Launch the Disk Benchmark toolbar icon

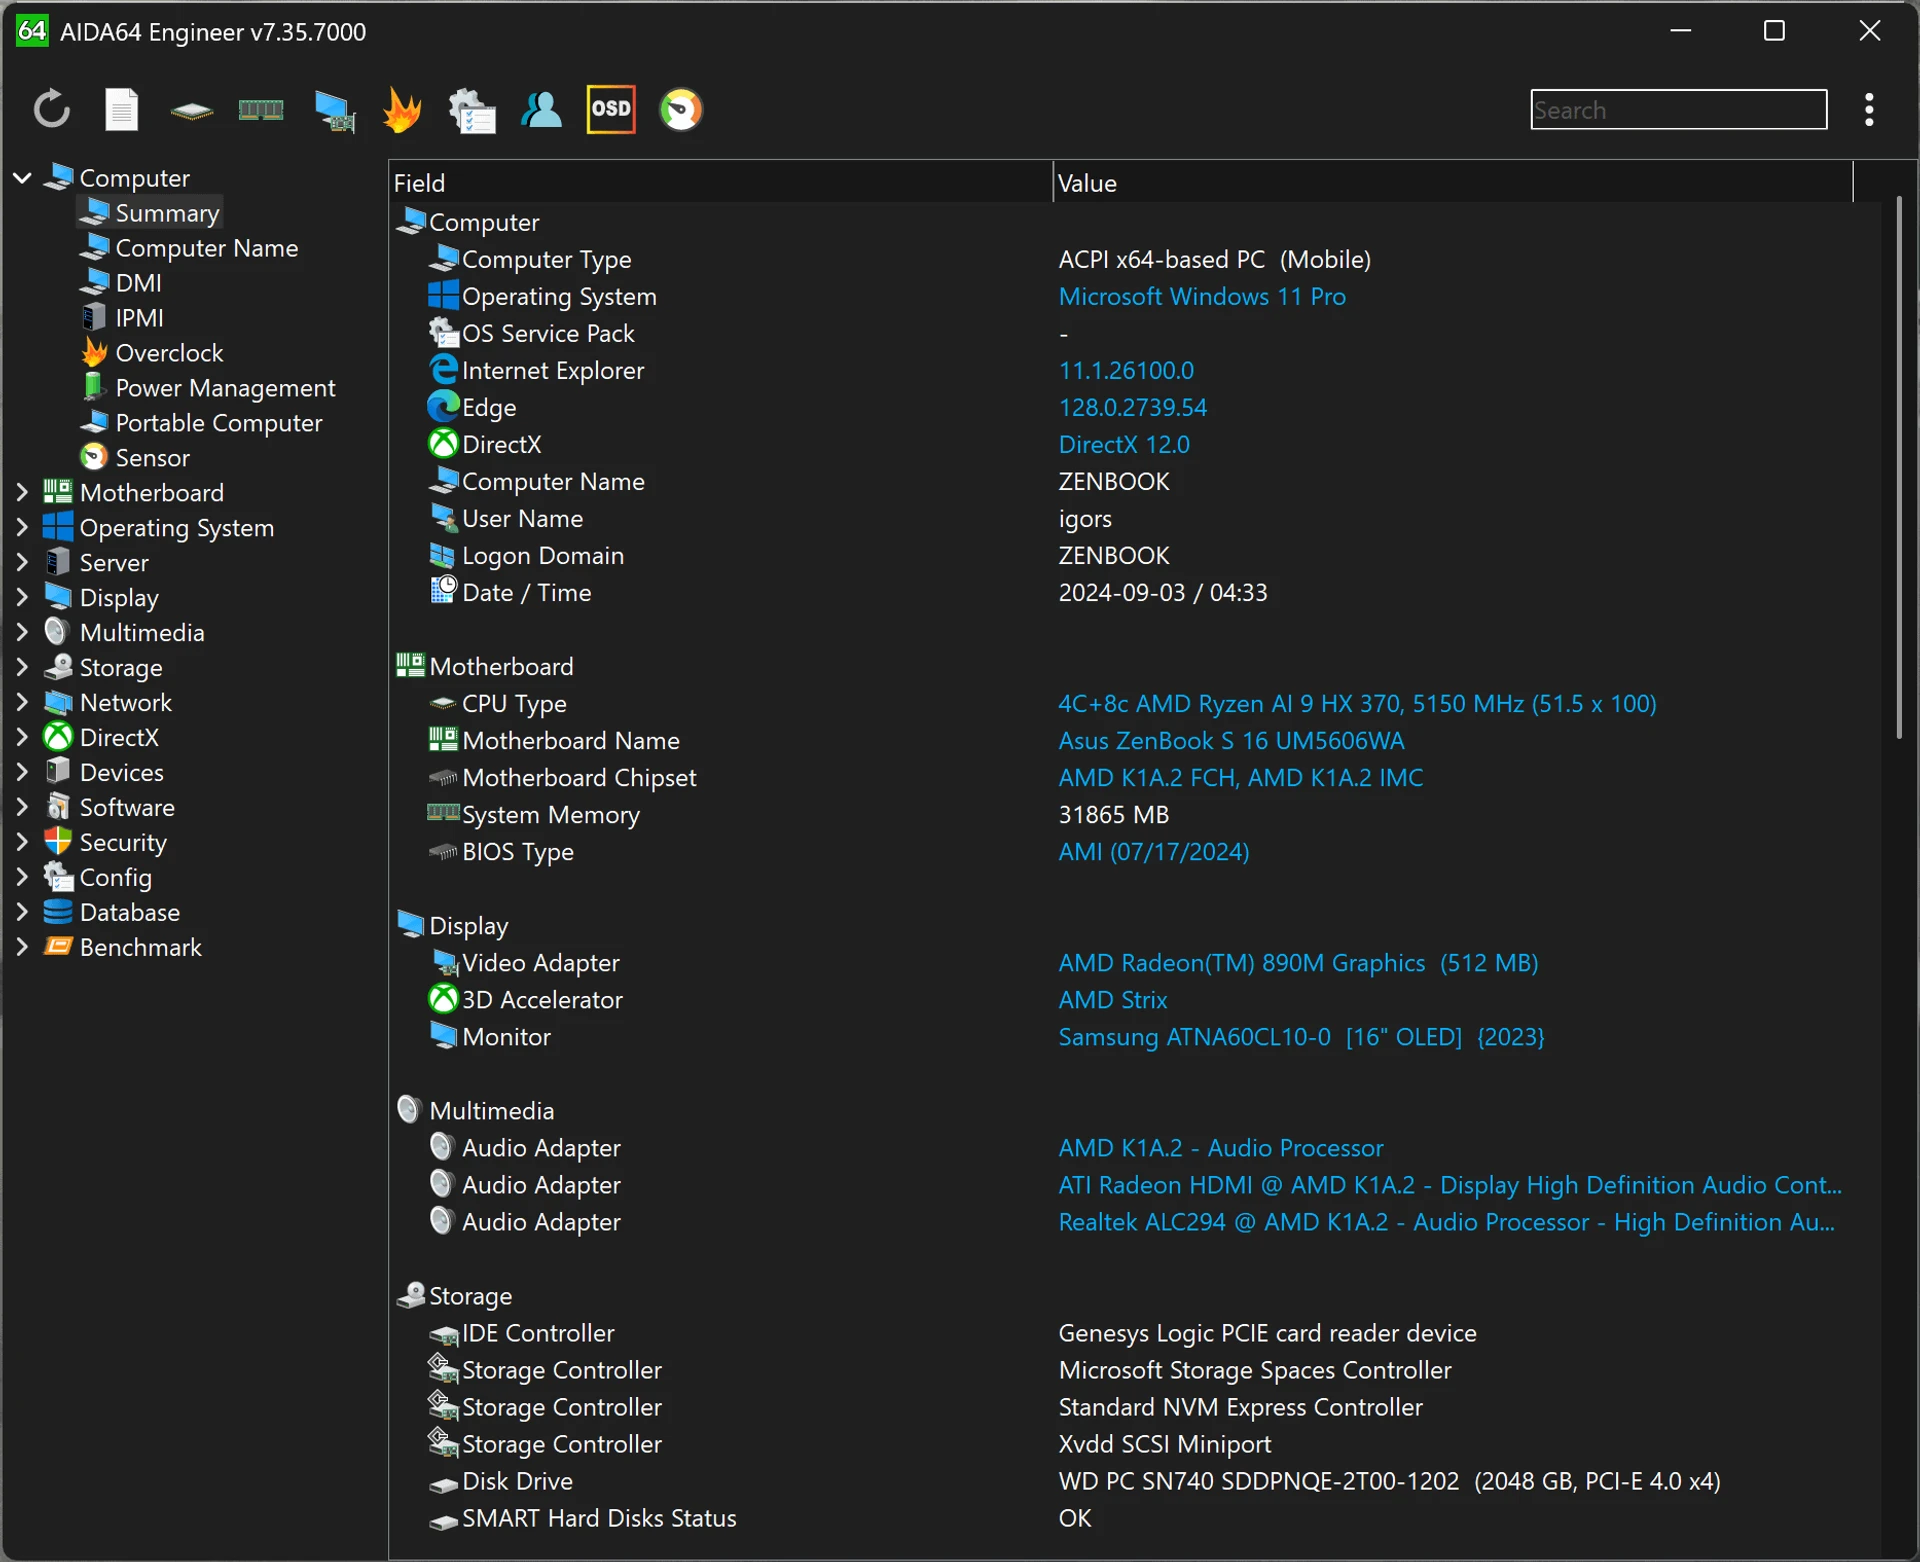[191, 110]
